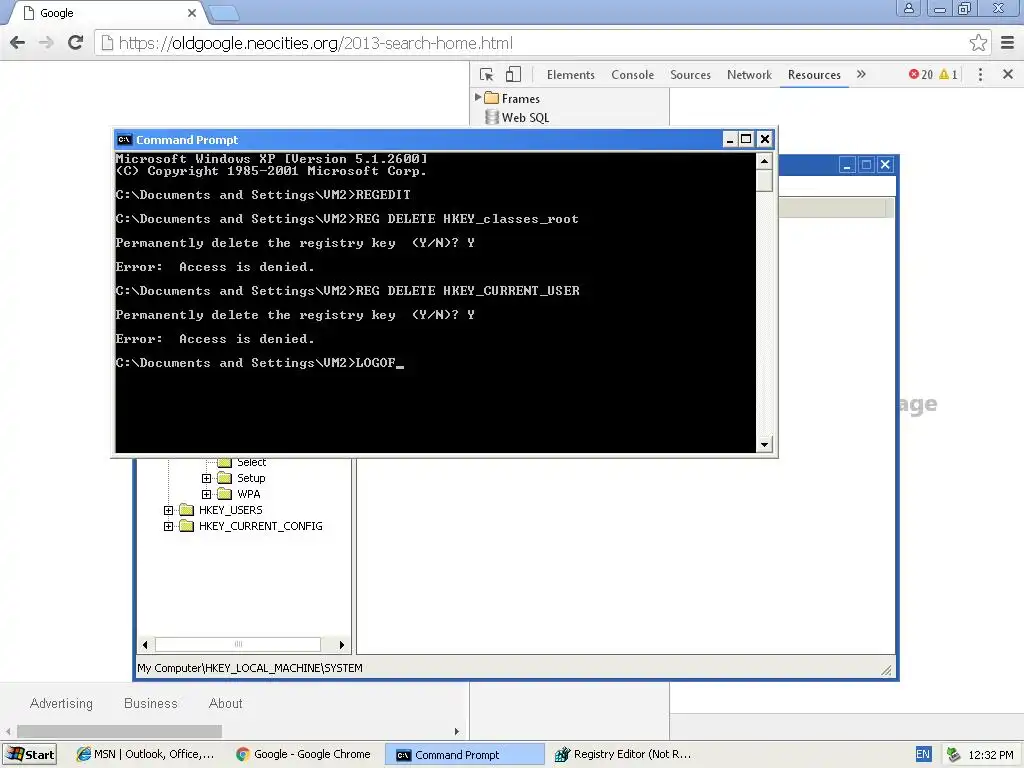Screen dimensions: 1024x768
Task: Maximize the Command Prompt window
Action: click(746, 139)
